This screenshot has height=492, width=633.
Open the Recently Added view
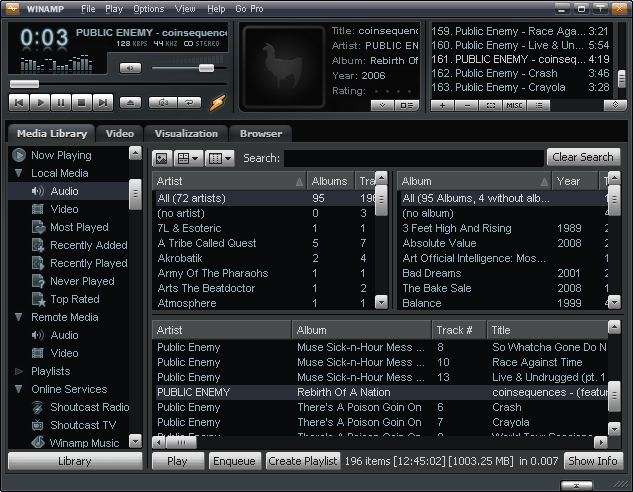point(88,245)
